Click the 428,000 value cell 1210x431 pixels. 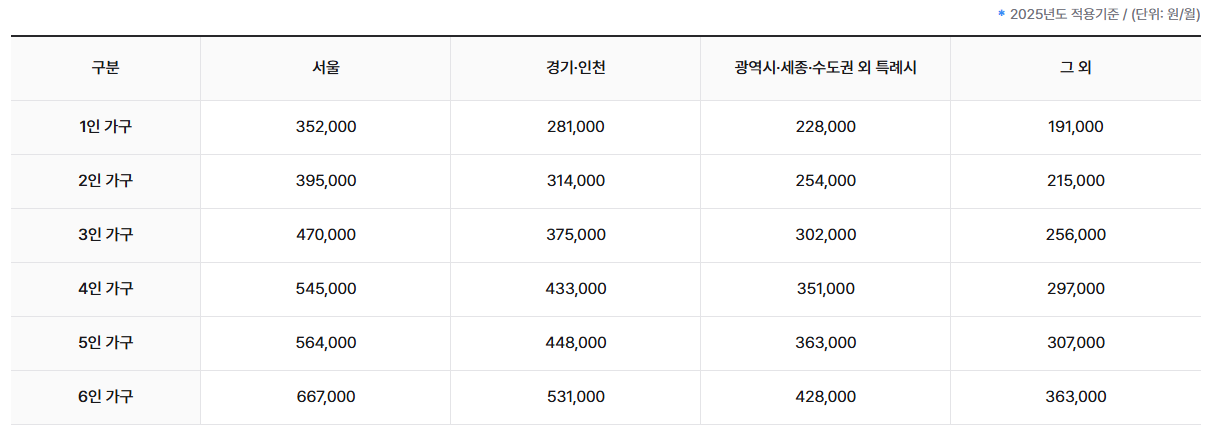coord(825,397)
